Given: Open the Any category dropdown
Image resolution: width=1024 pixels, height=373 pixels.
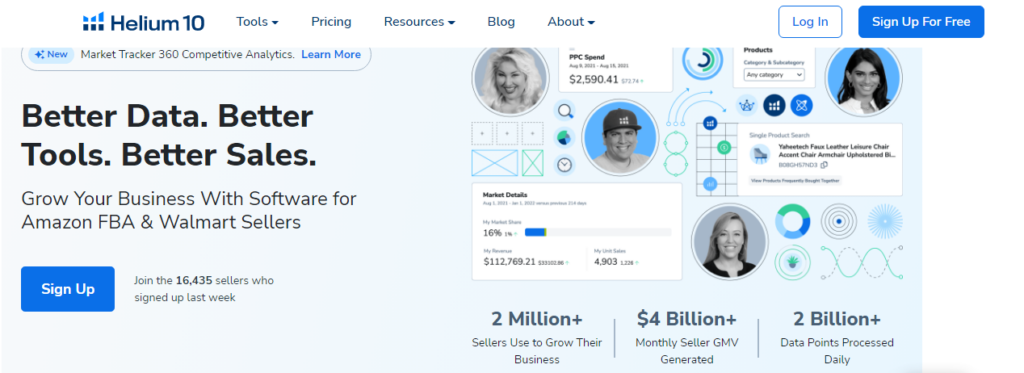Looking at the screenshot, I should coord(774,75).
